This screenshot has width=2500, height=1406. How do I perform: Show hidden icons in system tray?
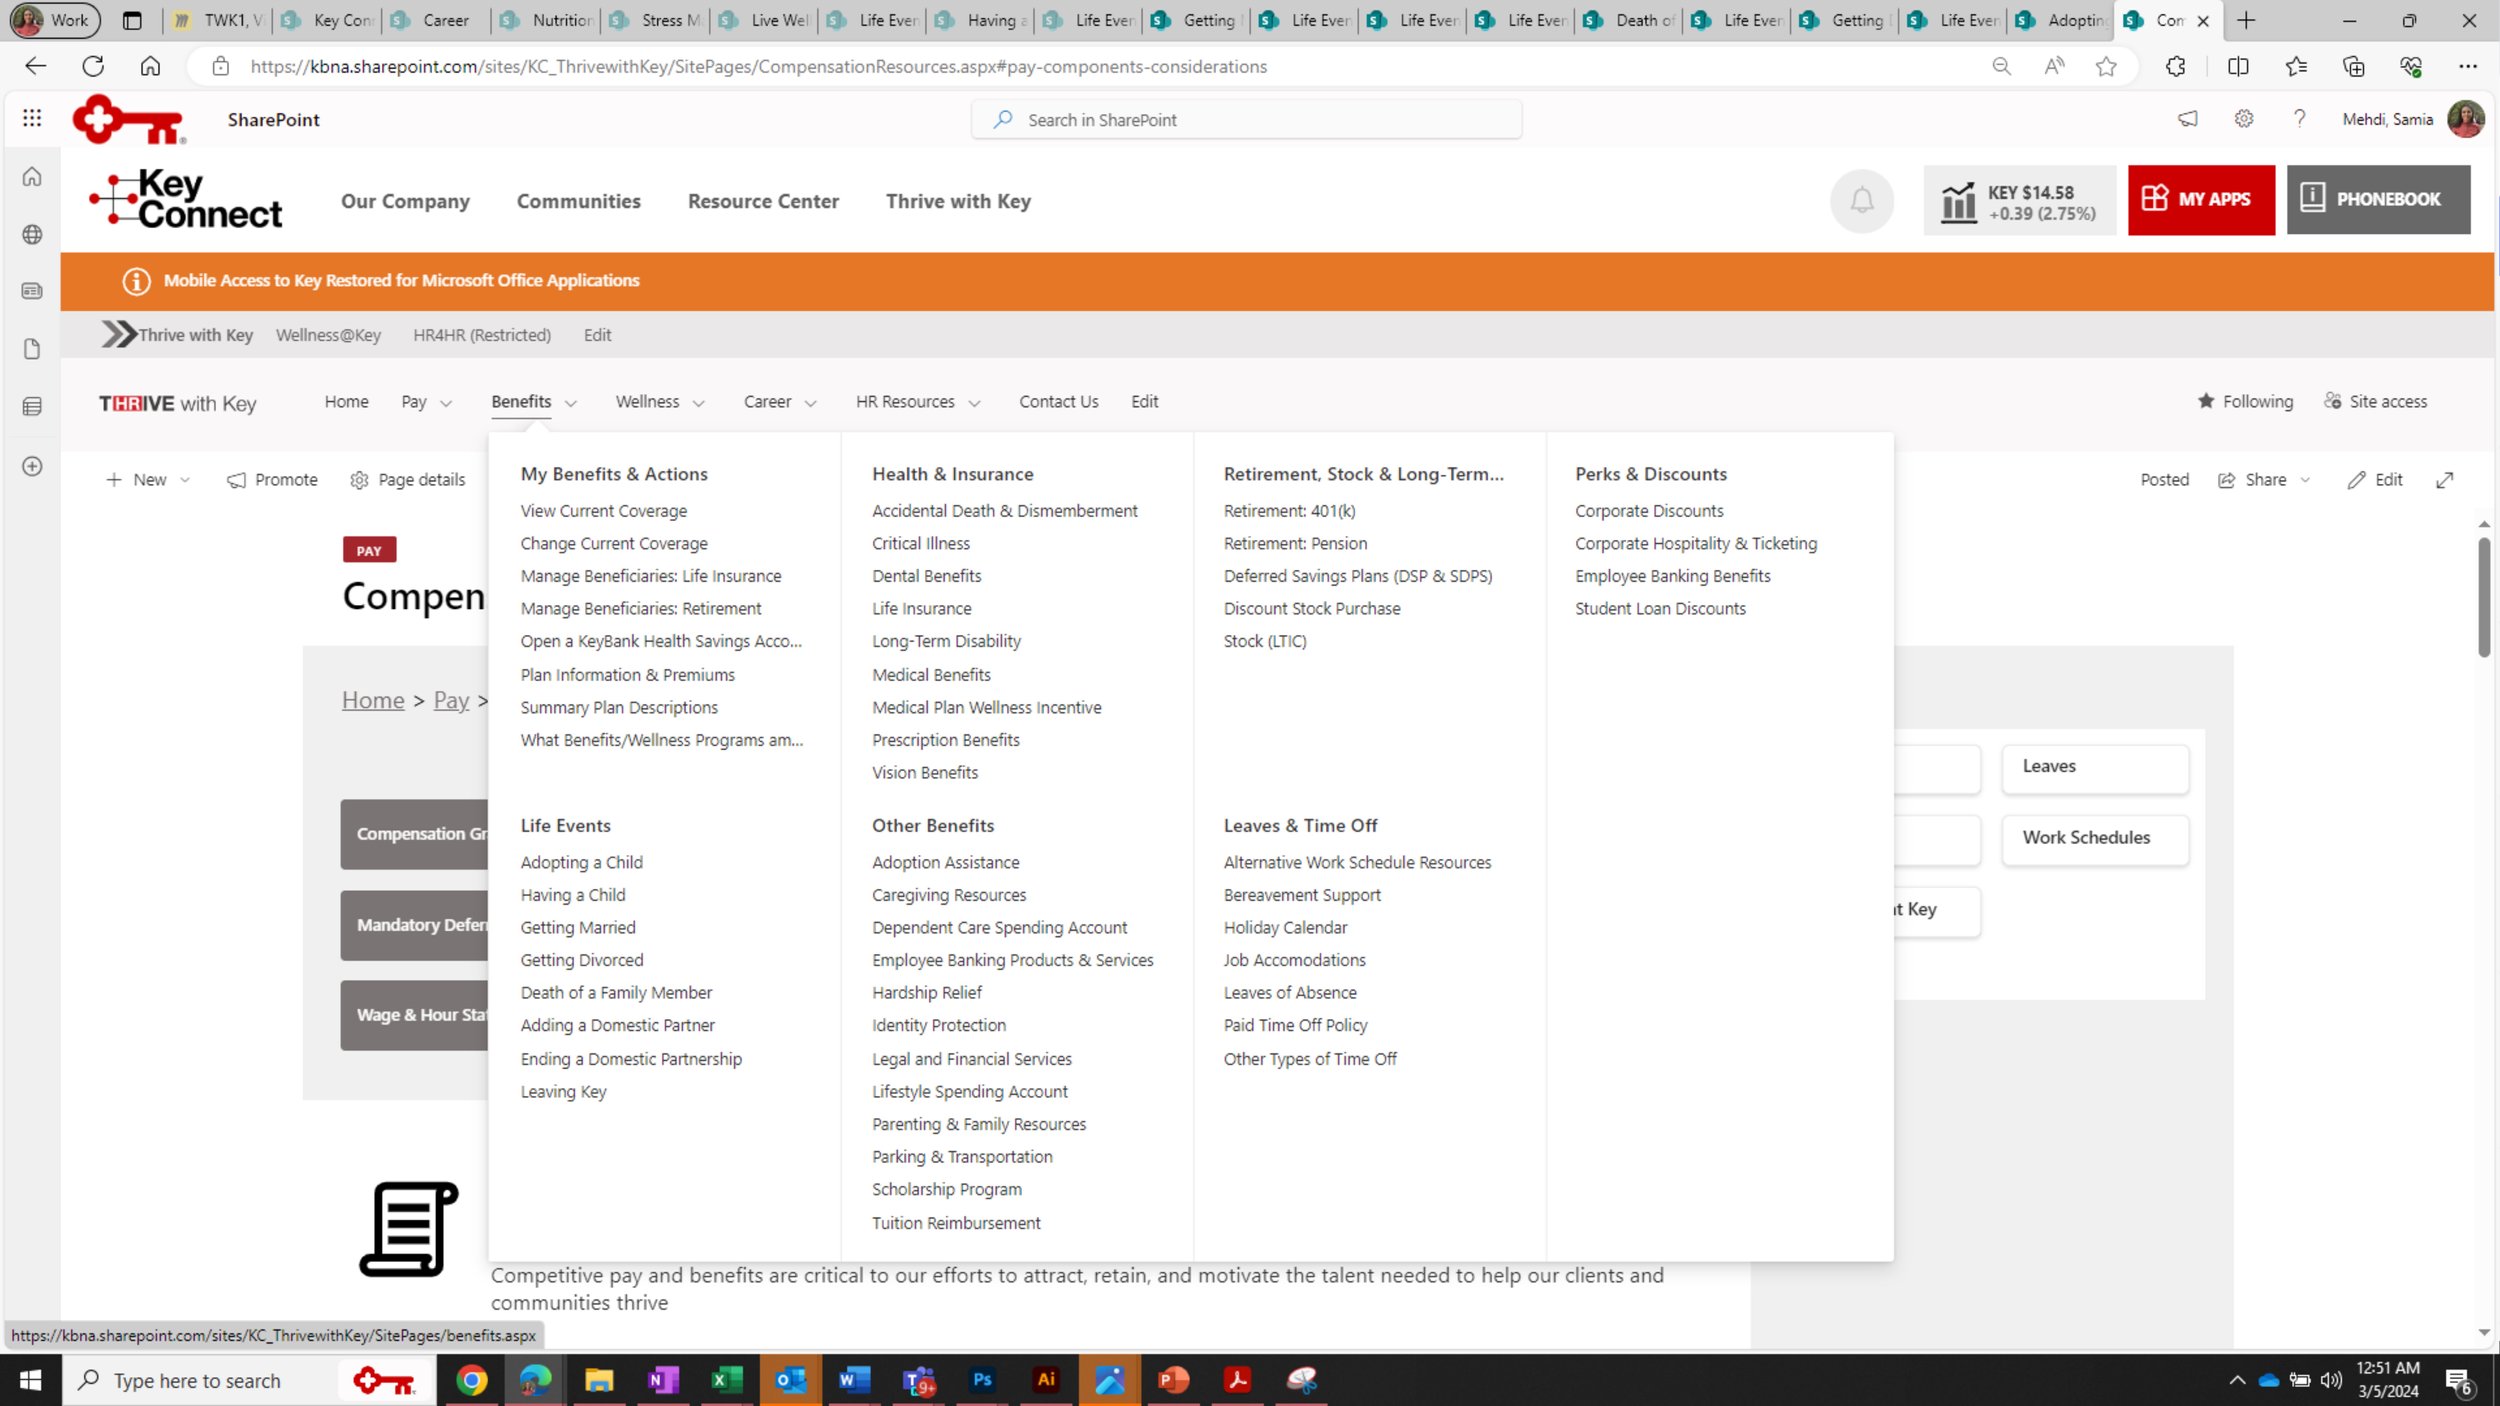tap(2237, 1380)
